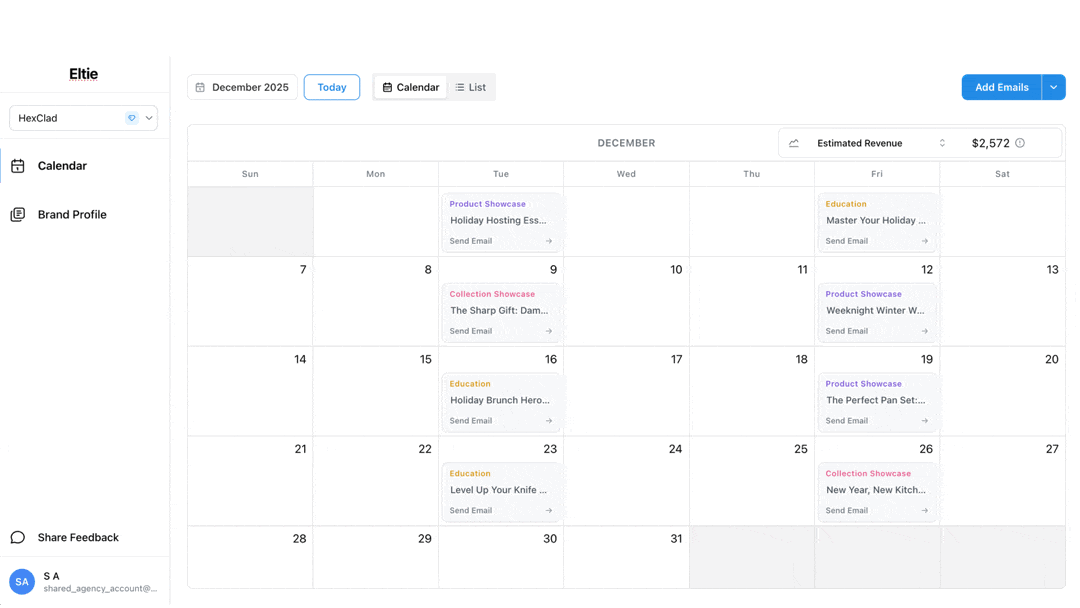Open the Add Emails dropdown arrow
Screen dimensions: 1080x608
coord(1054,88)
